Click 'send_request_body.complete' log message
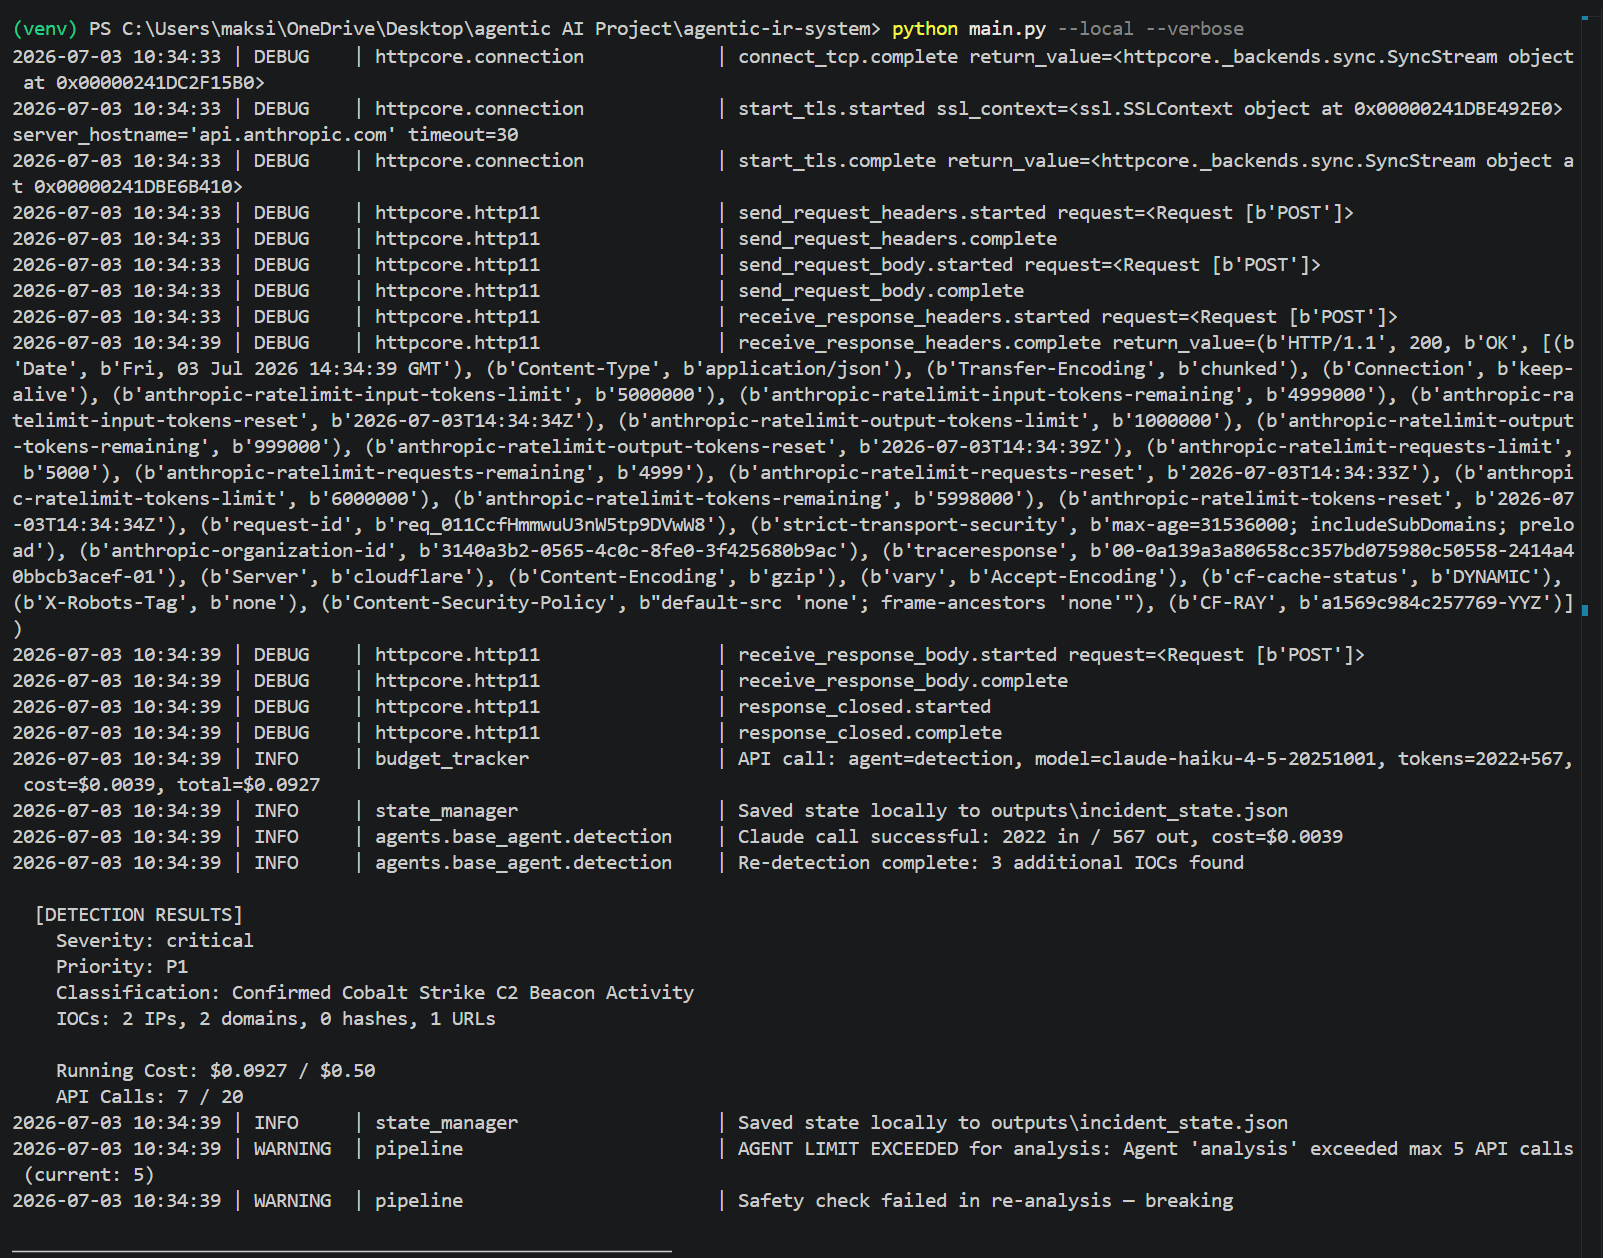The height and width of the screenshot is (1258, 1603). click(881, 291)
